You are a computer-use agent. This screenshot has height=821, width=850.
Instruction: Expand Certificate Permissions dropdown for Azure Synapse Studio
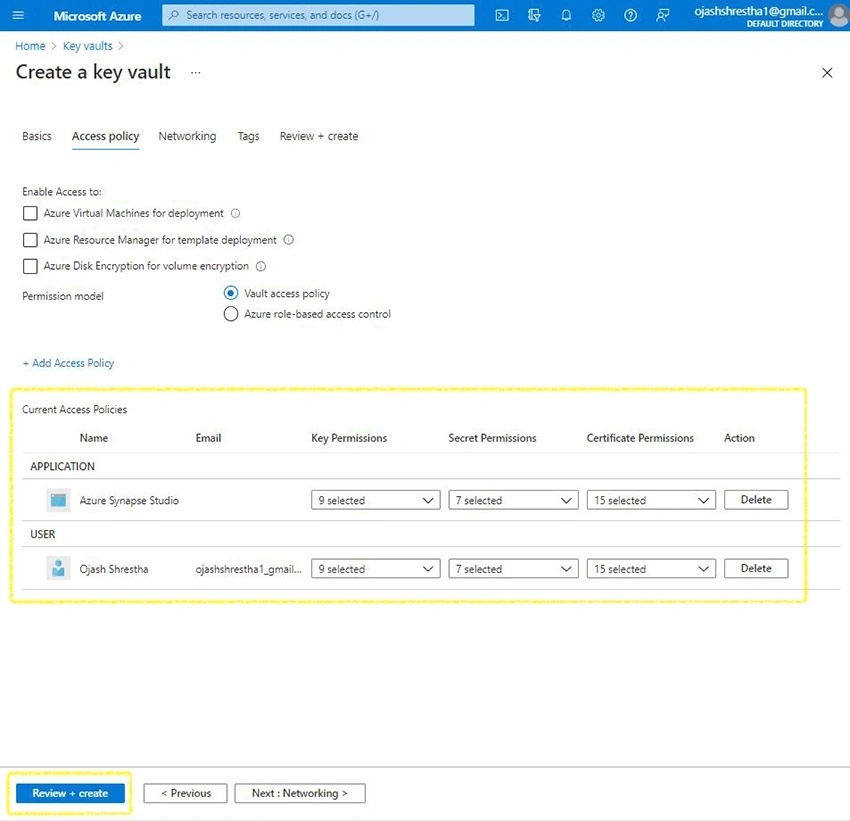click(x=651, y=500)
